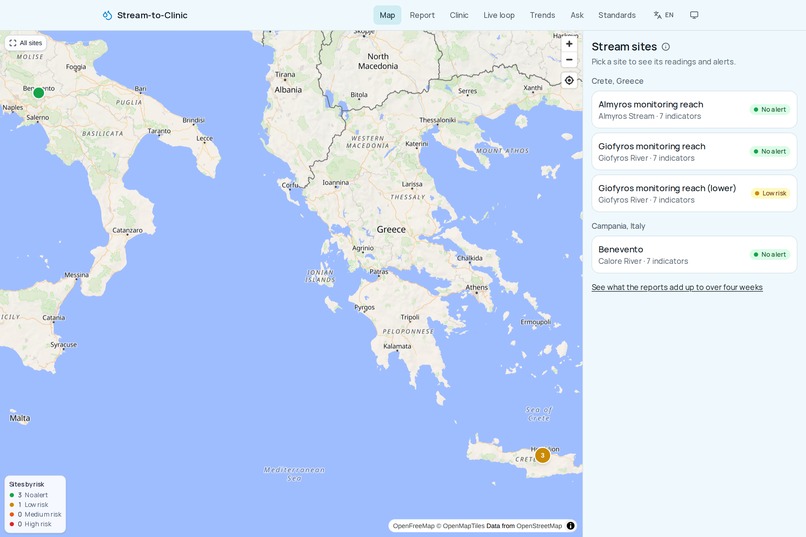This screenshot has height=537, width=806.
Task: Click the 'Crete, Greece' group heading
Action: (617, 81)
